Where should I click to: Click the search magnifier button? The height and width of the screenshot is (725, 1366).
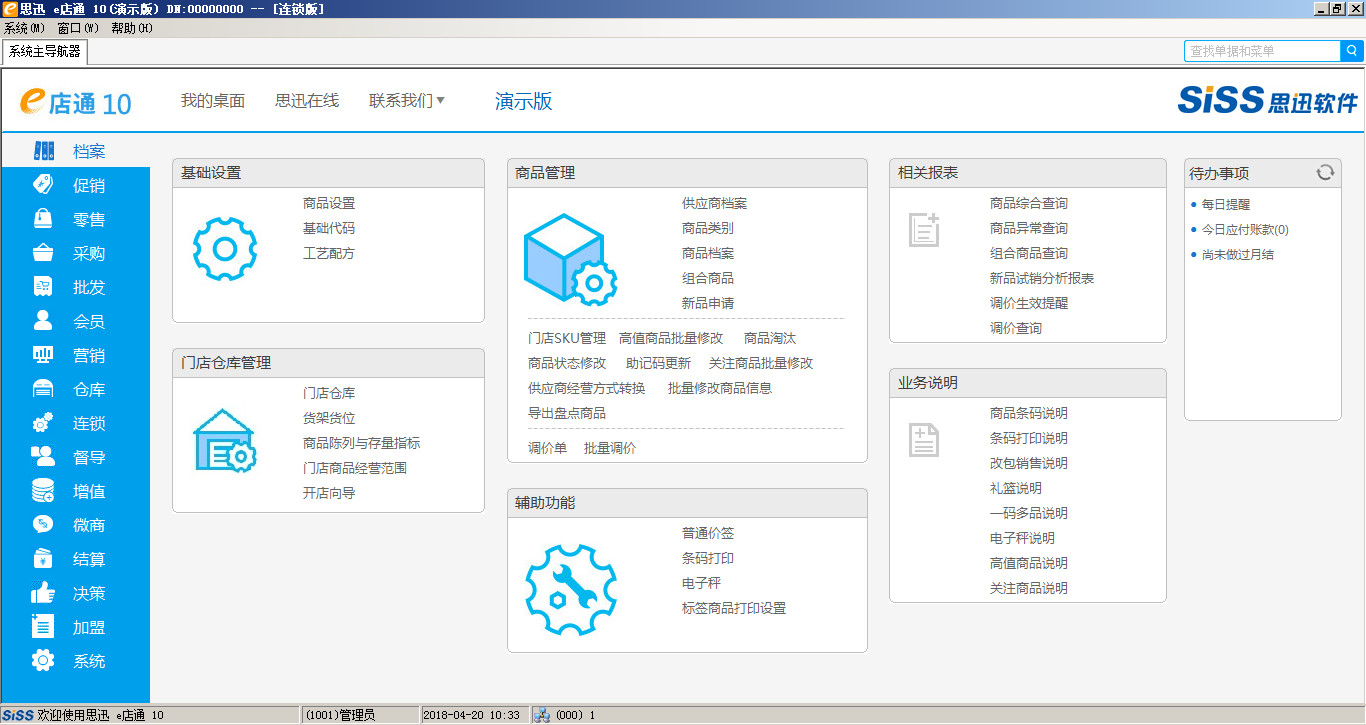coord(1352,51)
